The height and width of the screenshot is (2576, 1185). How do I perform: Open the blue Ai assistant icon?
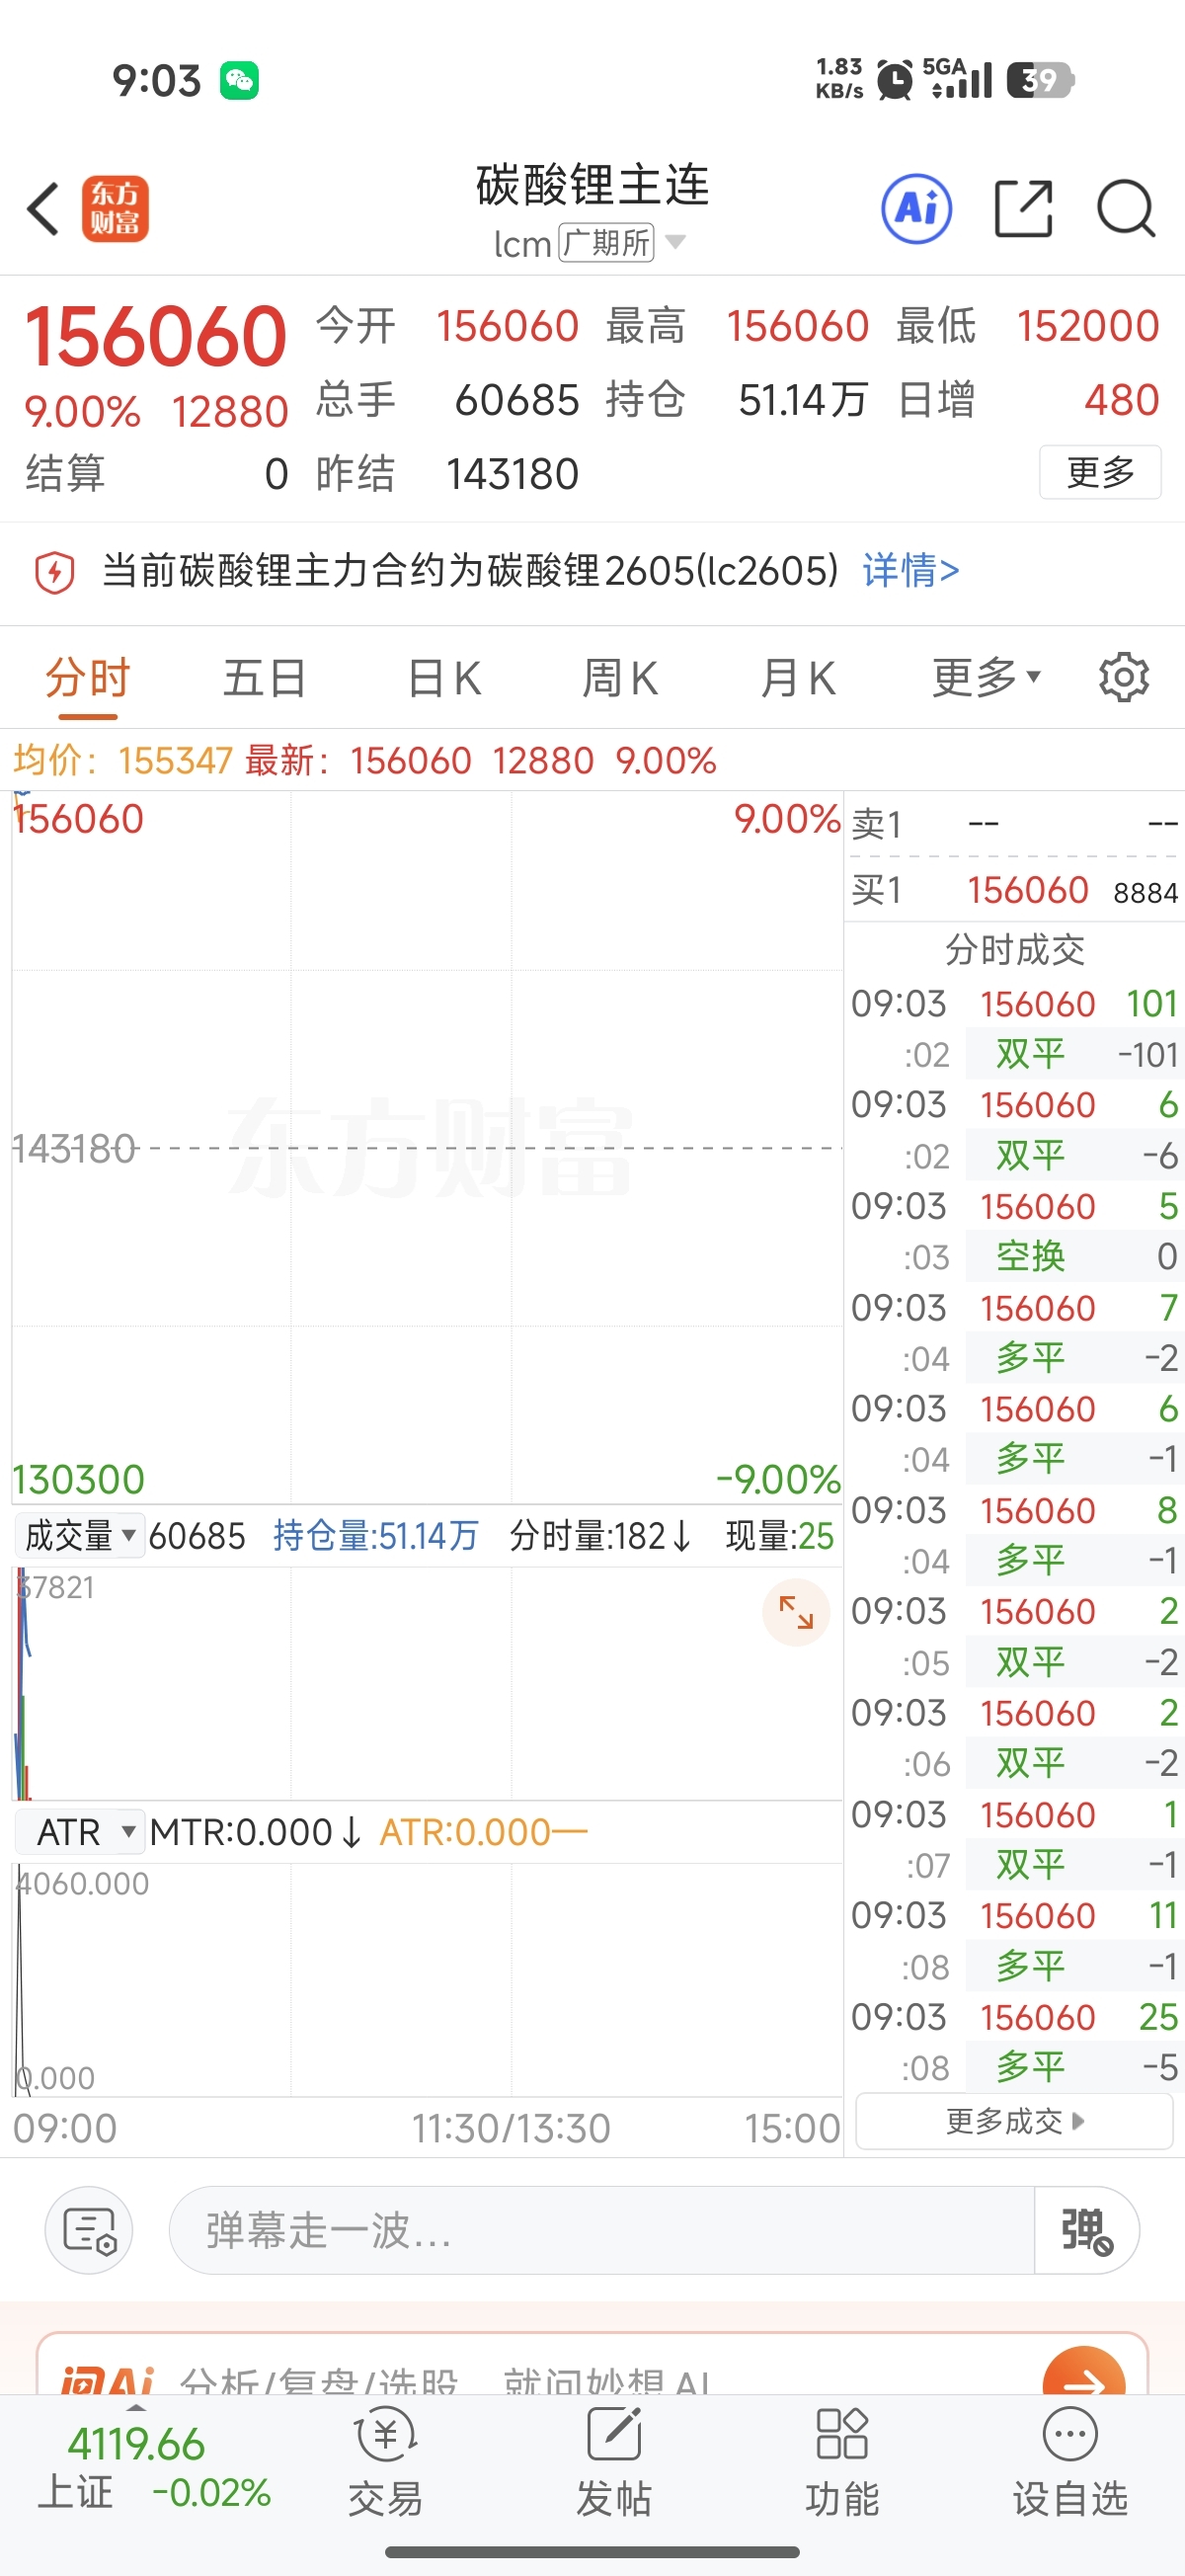click(x=916, y=209)
